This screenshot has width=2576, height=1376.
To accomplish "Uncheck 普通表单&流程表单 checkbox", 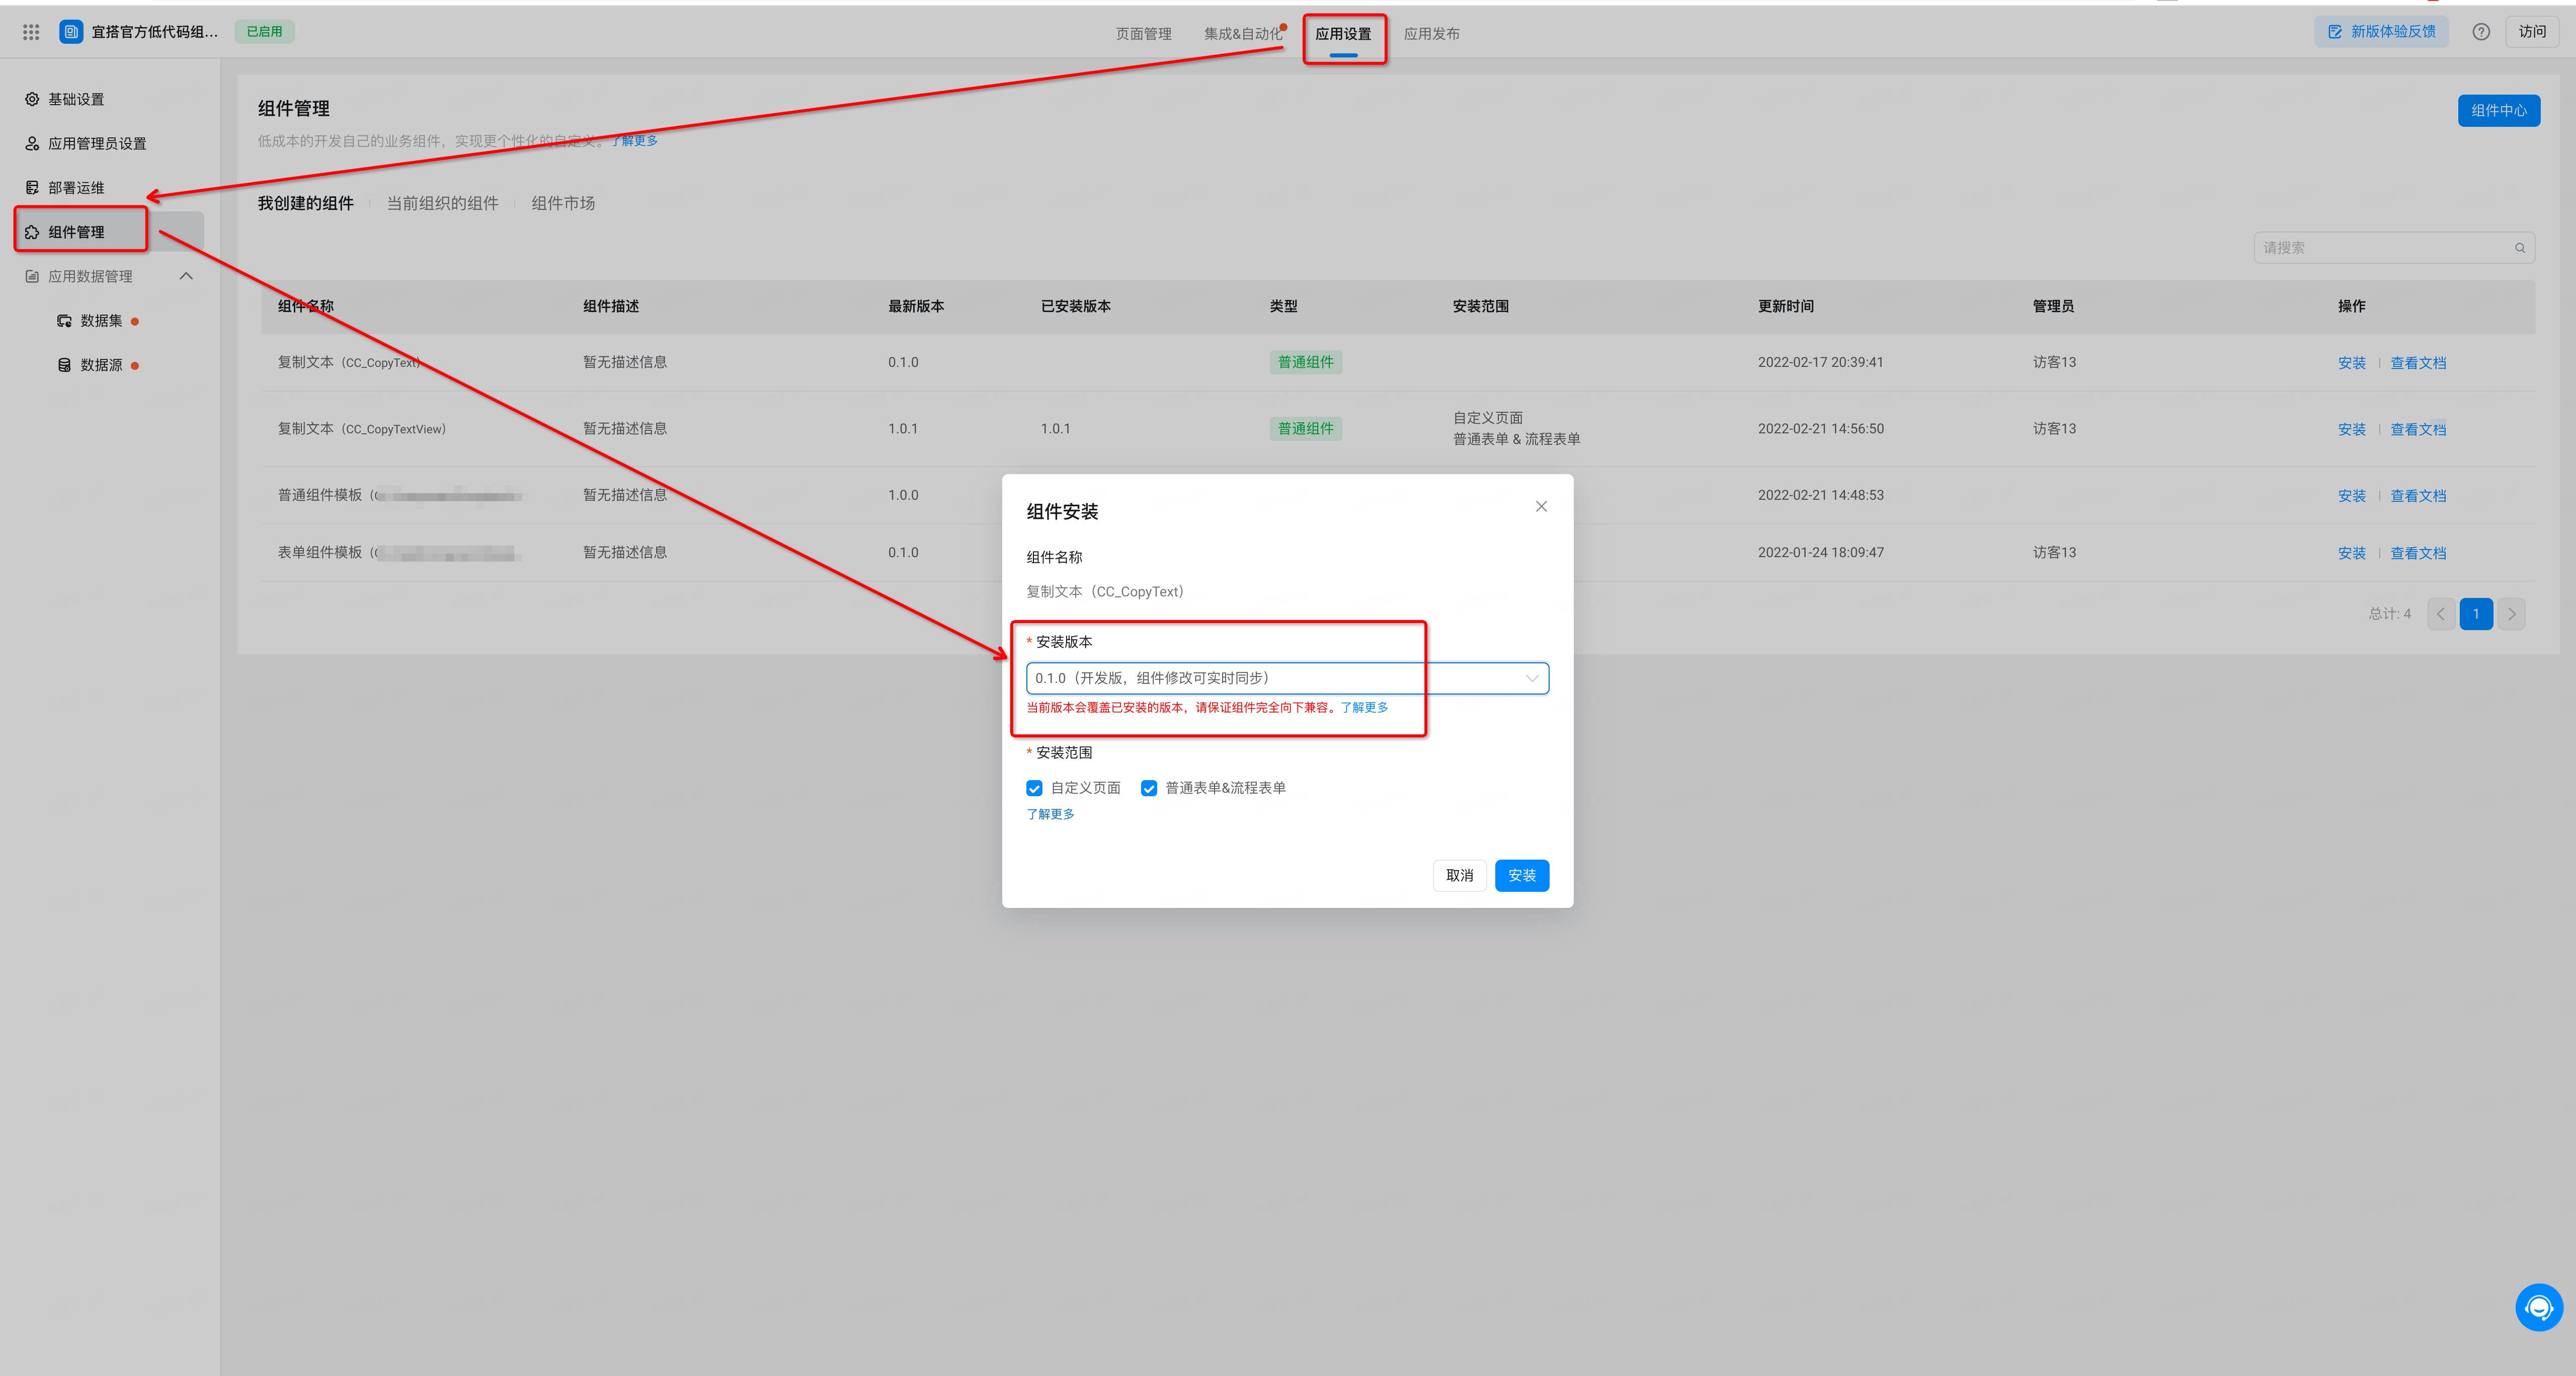I will point(1149,788).
